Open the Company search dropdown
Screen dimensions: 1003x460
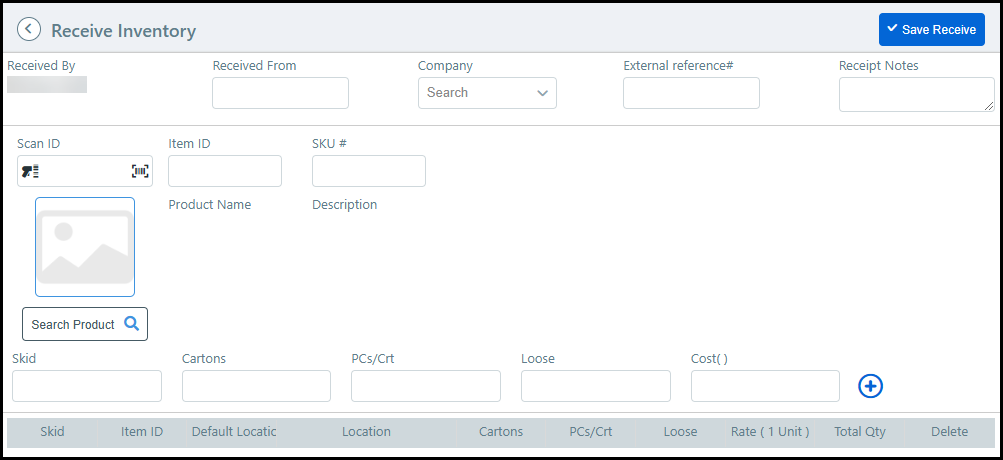(x=487, y=93)
